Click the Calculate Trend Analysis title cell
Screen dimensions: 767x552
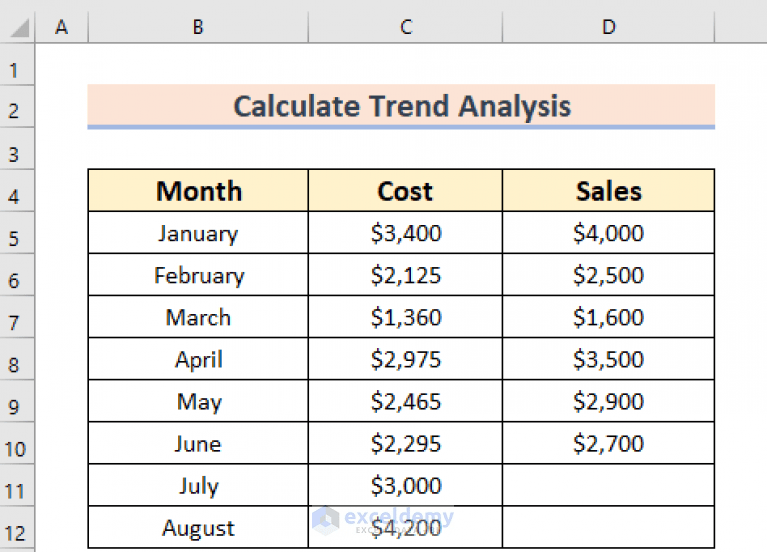[x=401, y=106]
